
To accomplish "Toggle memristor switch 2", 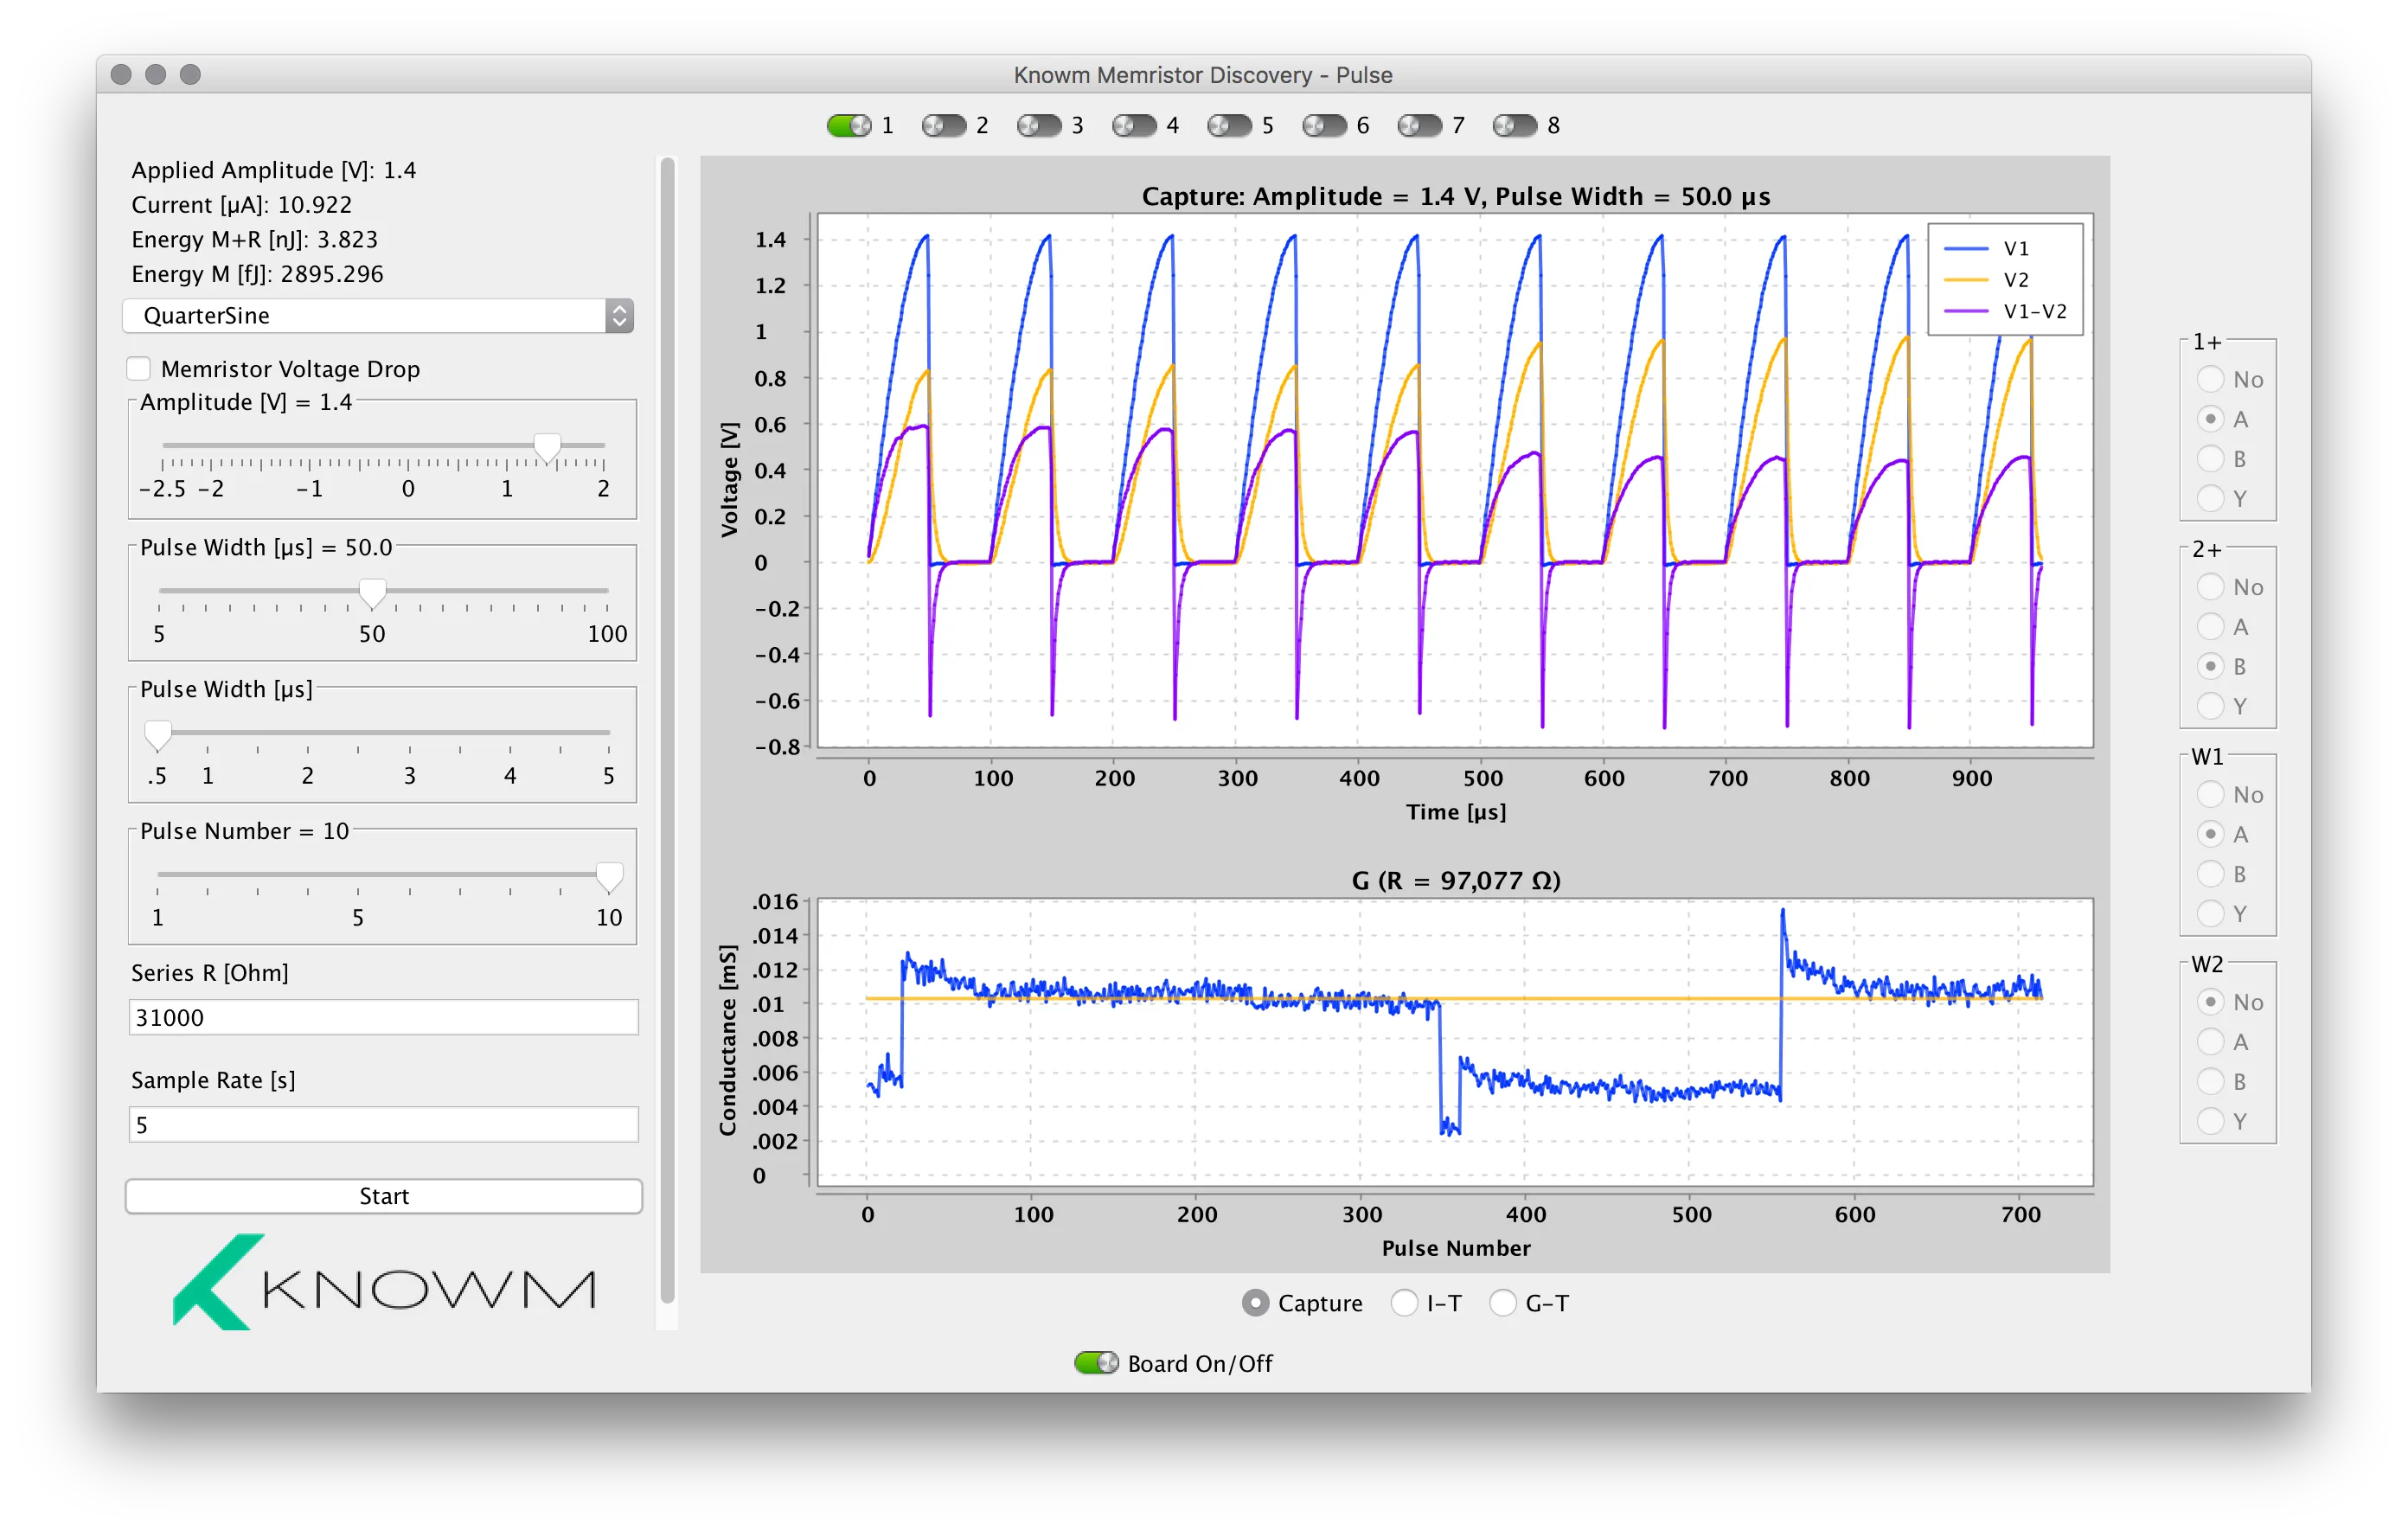I will pos(944,126).
